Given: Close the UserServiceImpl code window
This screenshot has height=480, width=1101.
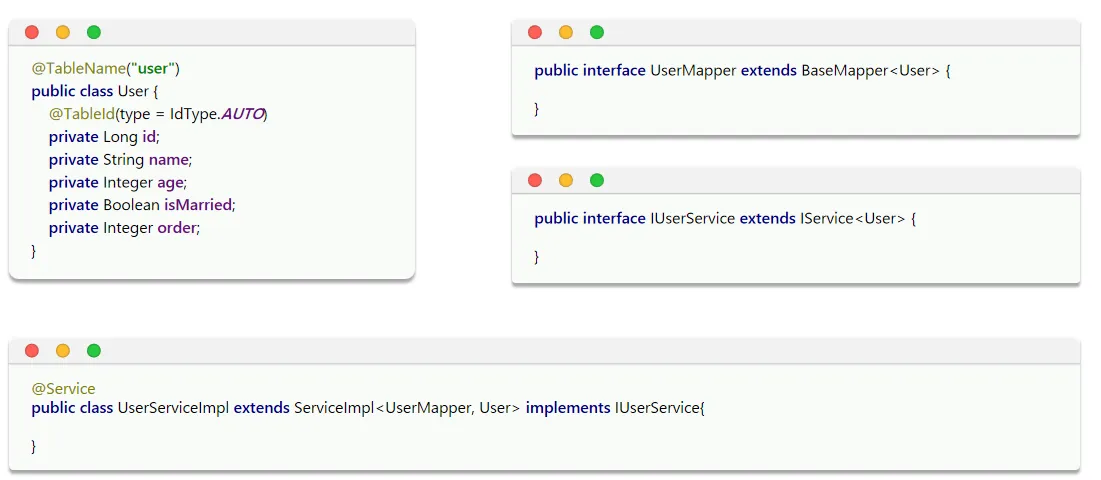Looking at the screenshot, I should [x=32, y=350].
